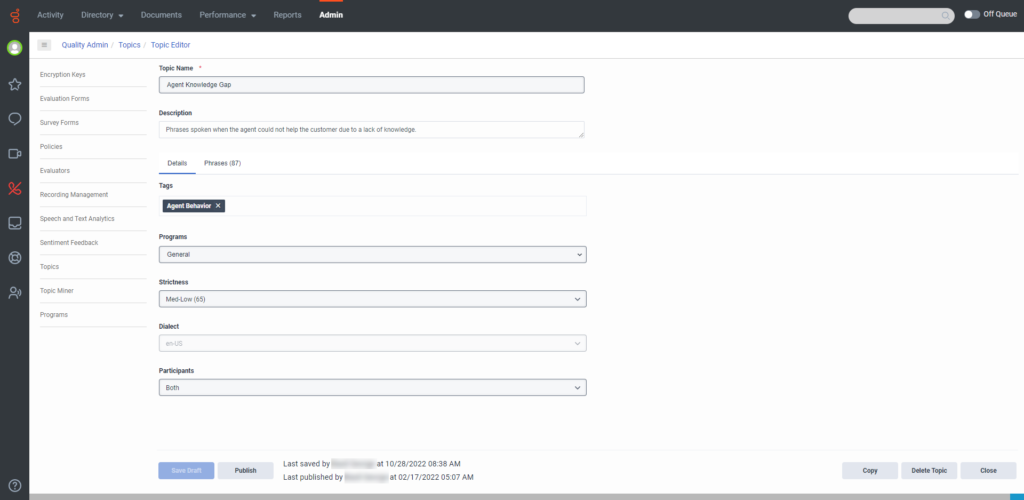Open the Performance menu in top bar

227,14
